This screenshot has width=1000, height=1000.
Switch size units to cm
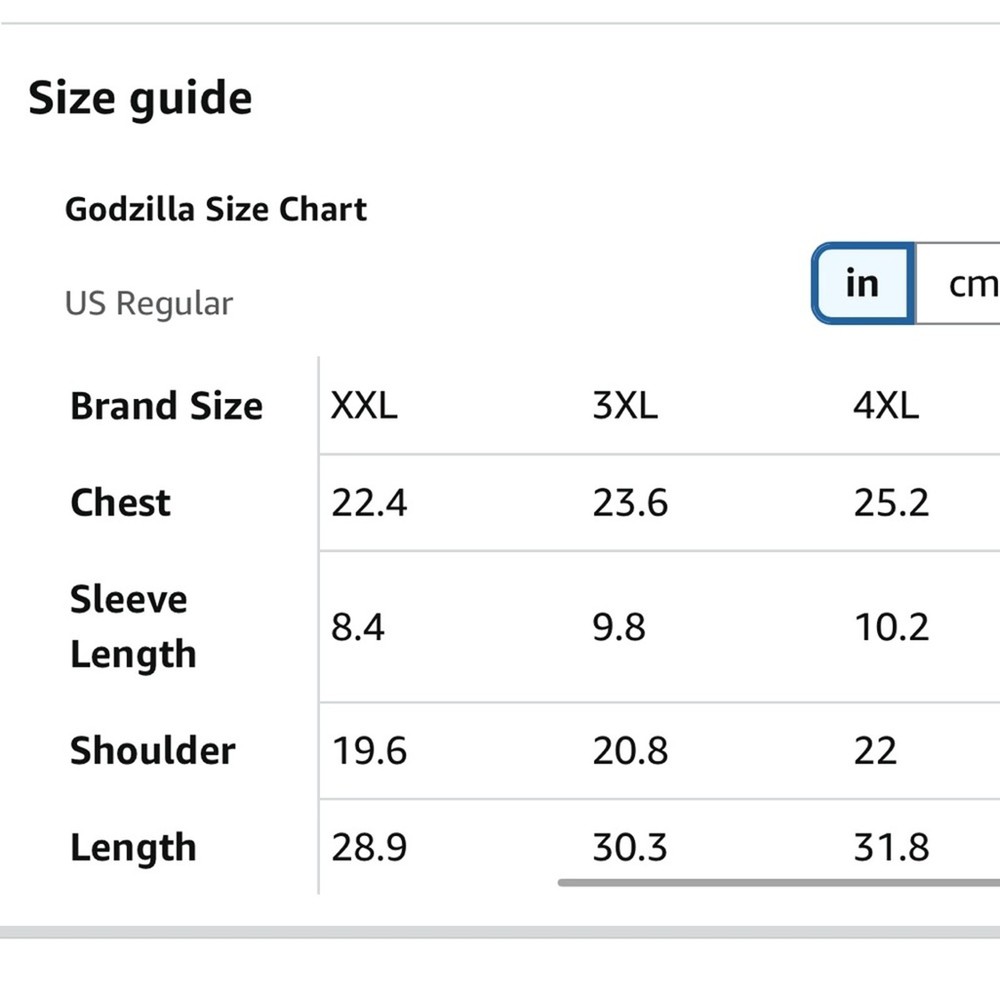coord(965,284)
